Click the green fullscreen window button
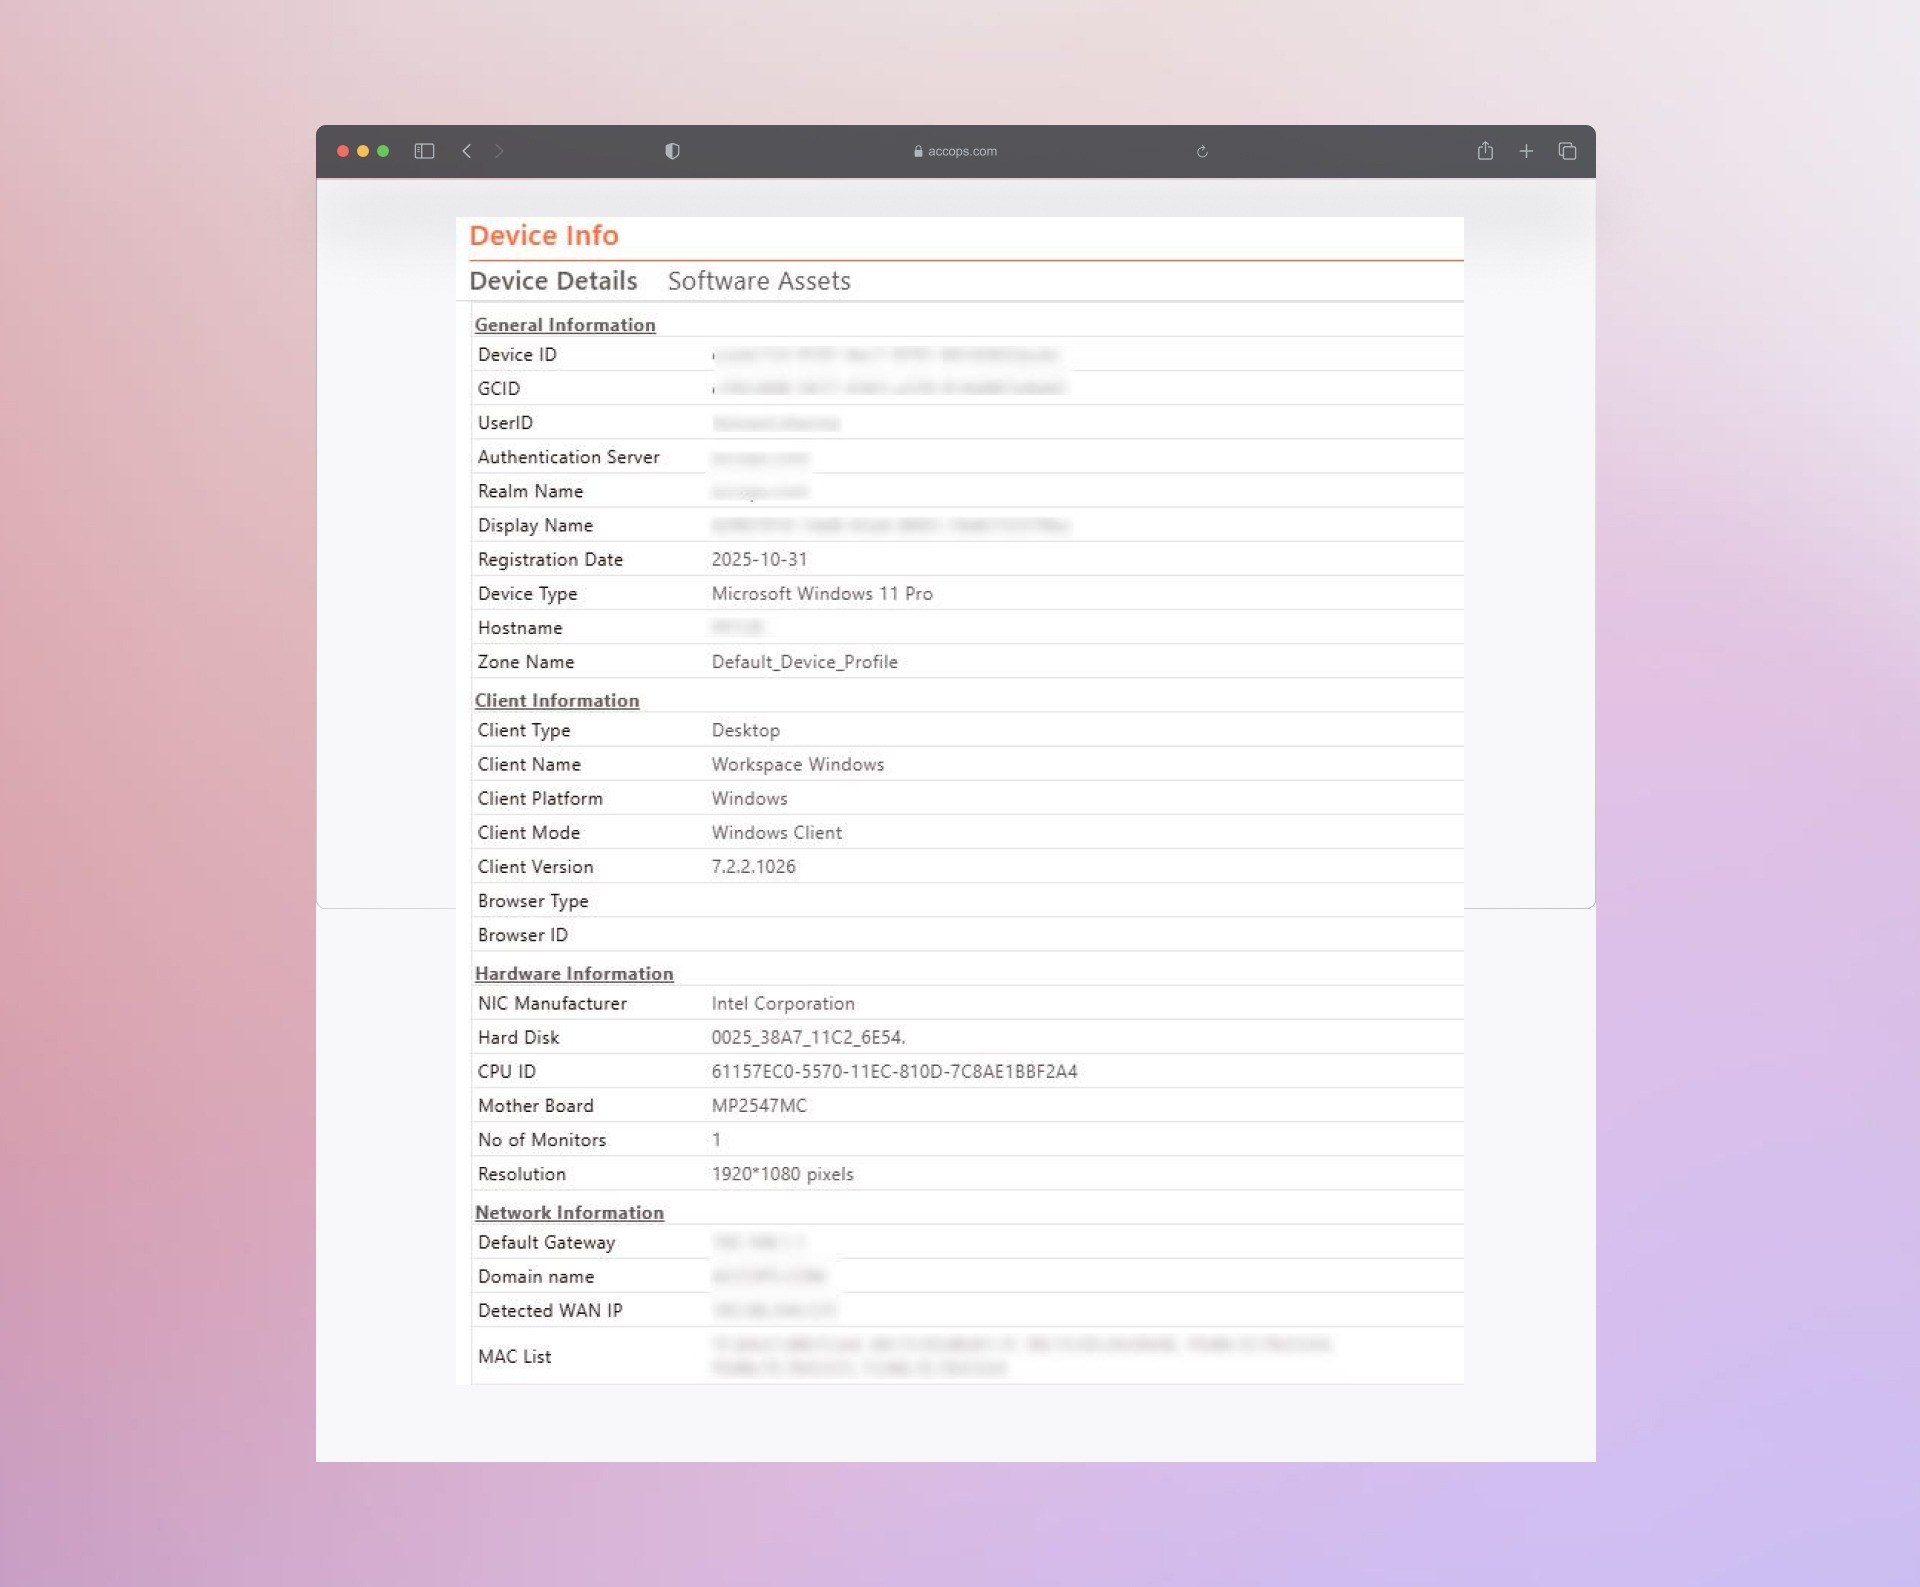1920x1587 pixels. pyautogui.click(x=383, y=151)
